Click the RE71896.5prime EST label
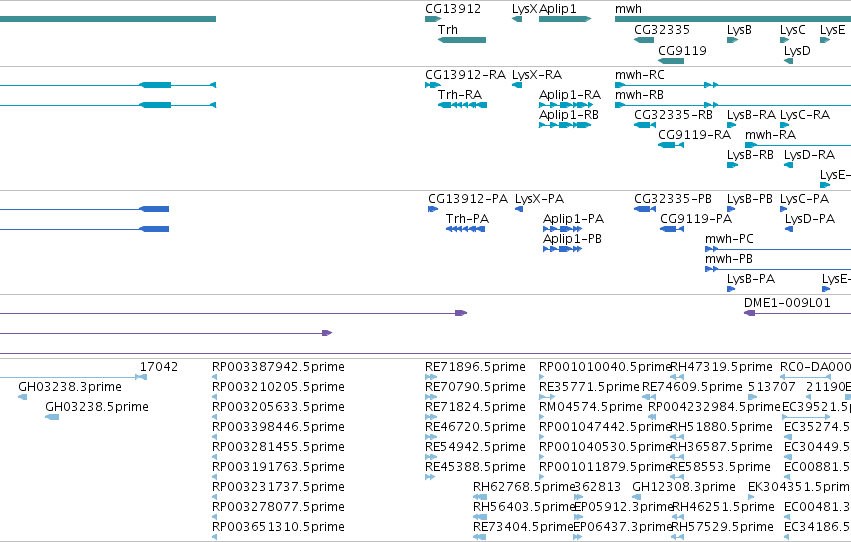The image size is (851, 542). 475,367
